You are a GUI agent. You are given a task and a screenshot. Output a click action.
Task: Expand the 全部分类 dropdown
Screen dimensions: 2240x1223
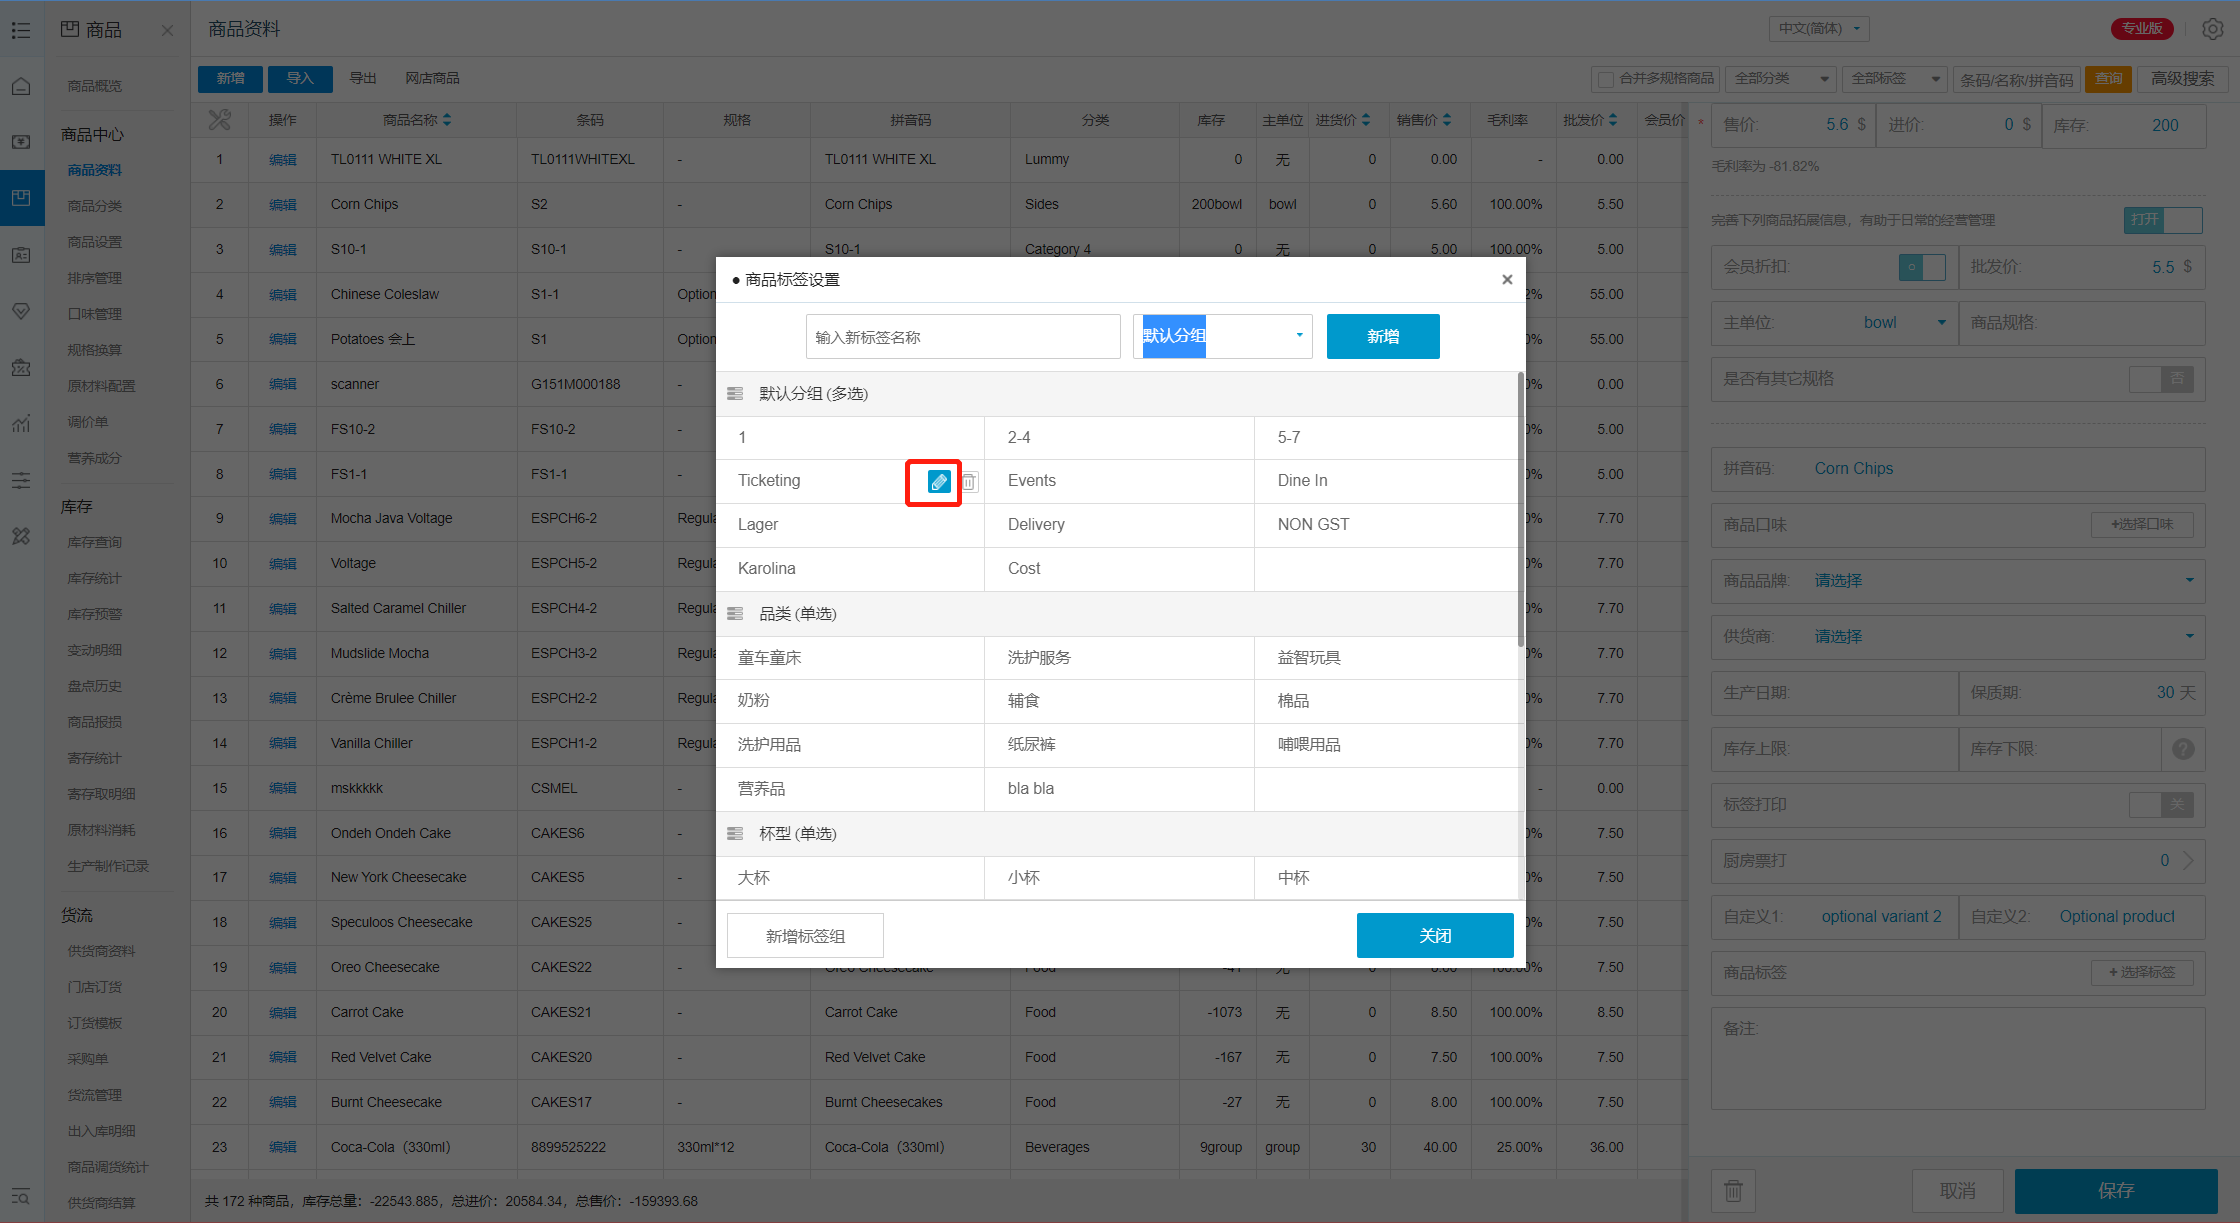click(x=1781, y=79)
